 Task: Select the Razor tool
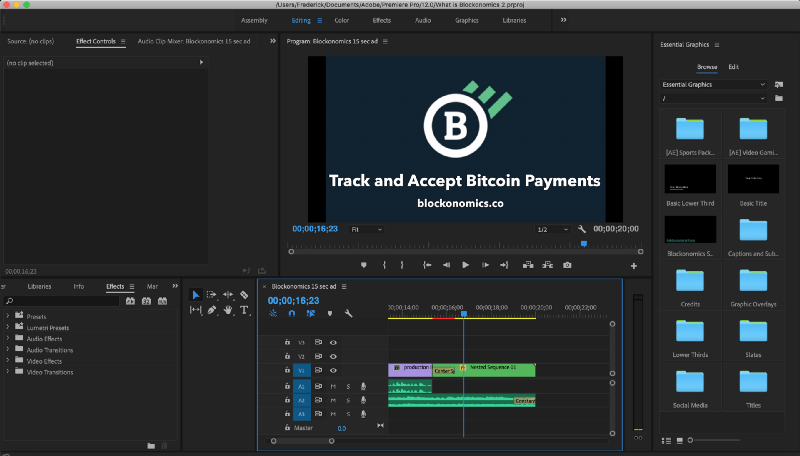tap(244, 295)
